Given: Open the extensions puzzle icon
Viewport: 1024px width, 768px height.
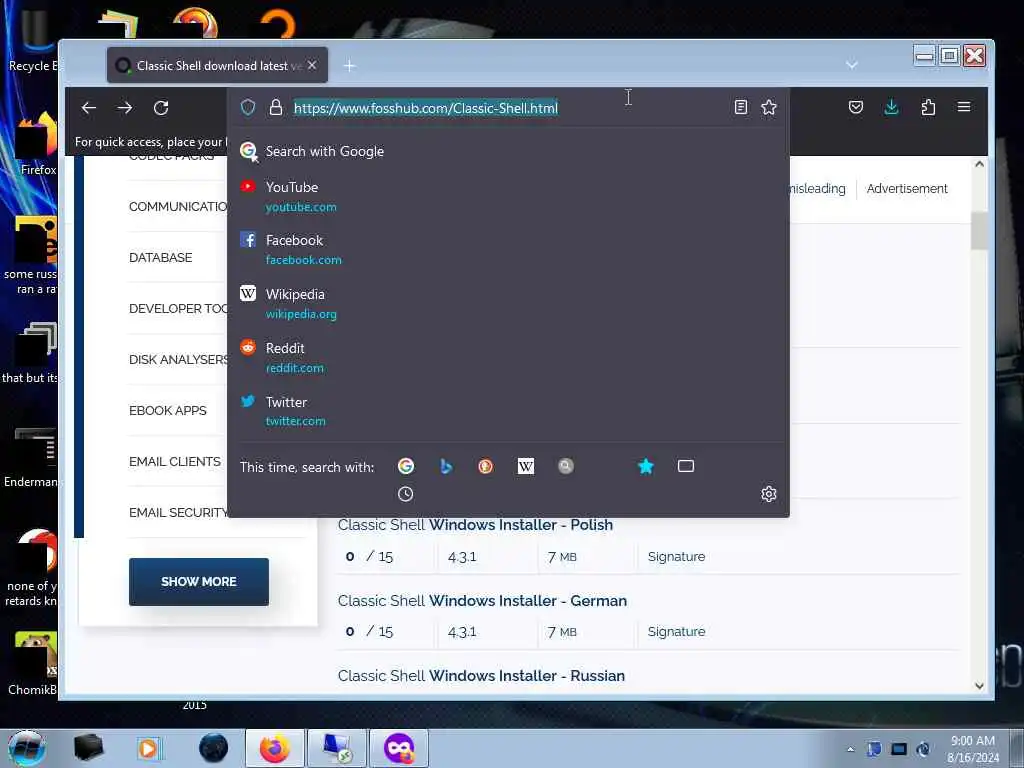Looking at the screenshot, I should coord(928,107).
